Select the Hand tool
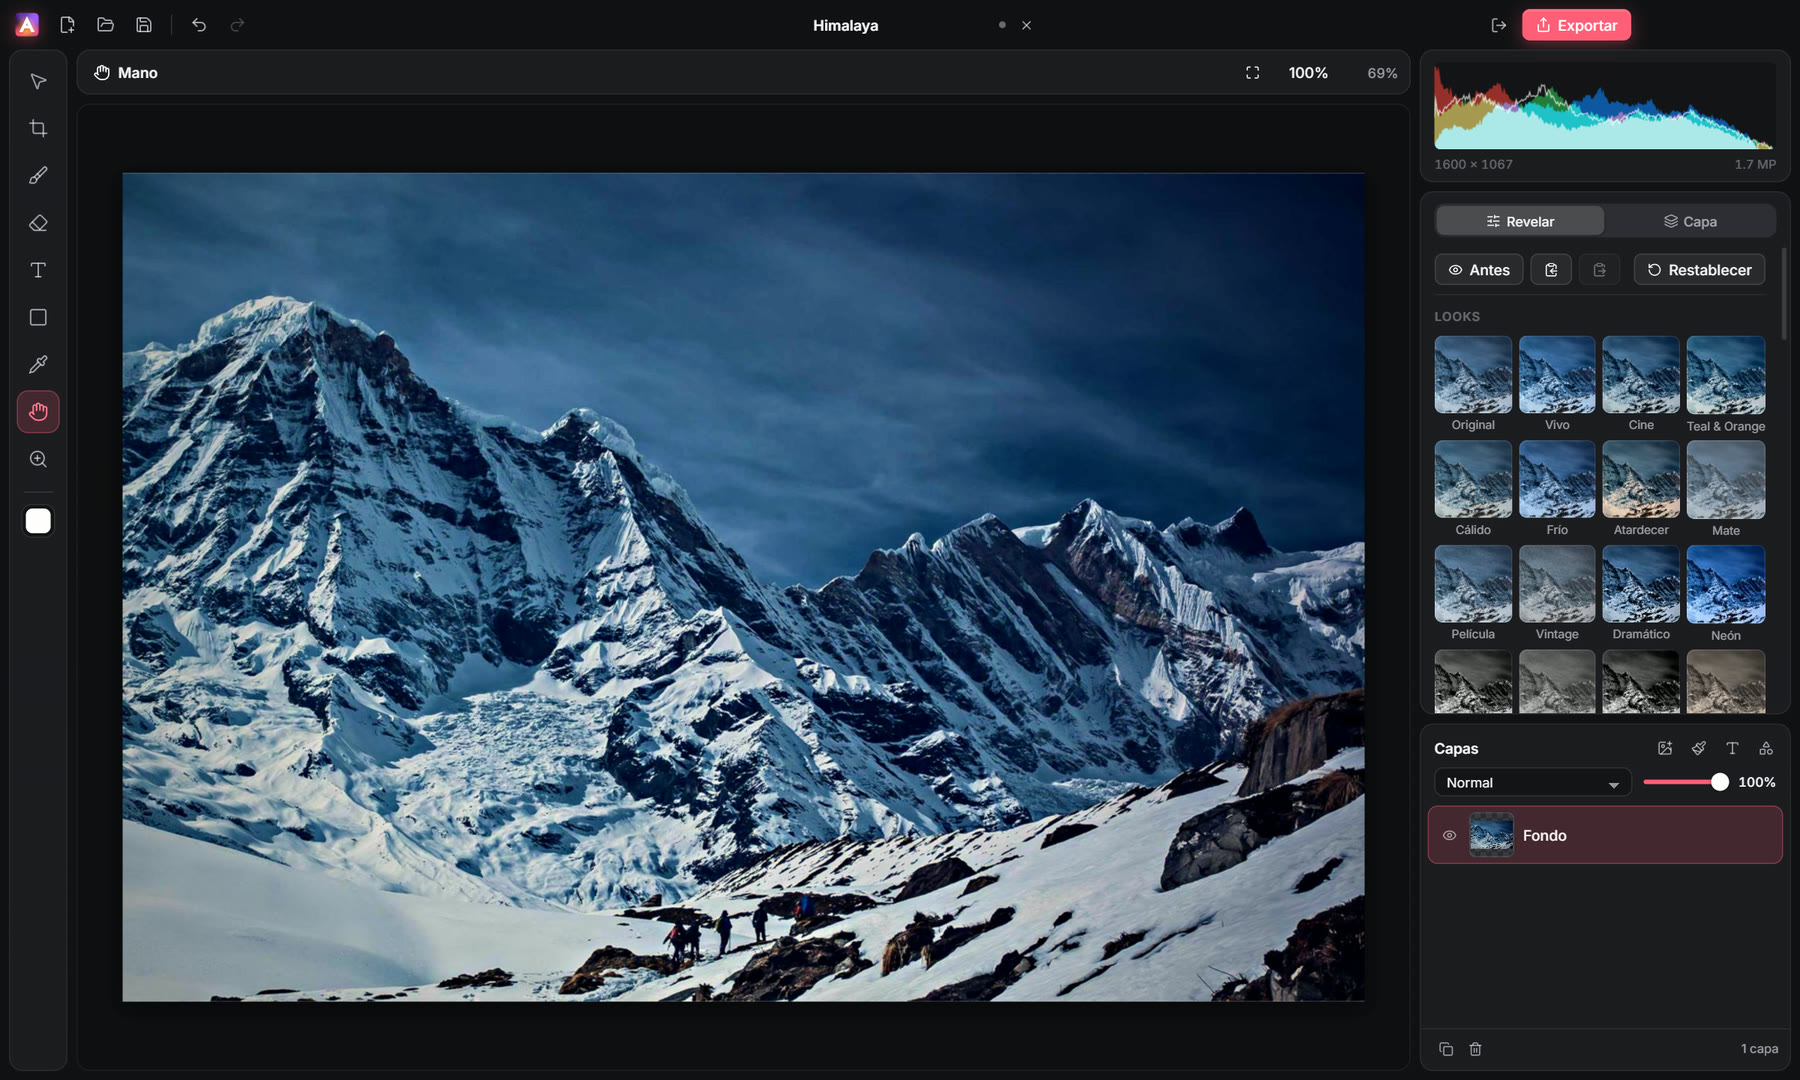Viewport: 1800px width, 1080px height. click(x=38, y=412)
